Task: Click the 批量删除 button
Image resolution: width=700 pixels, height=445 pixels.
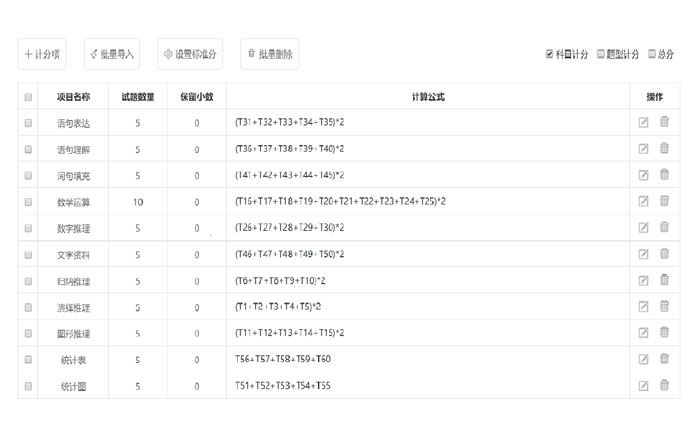Action: click(269, 54)
